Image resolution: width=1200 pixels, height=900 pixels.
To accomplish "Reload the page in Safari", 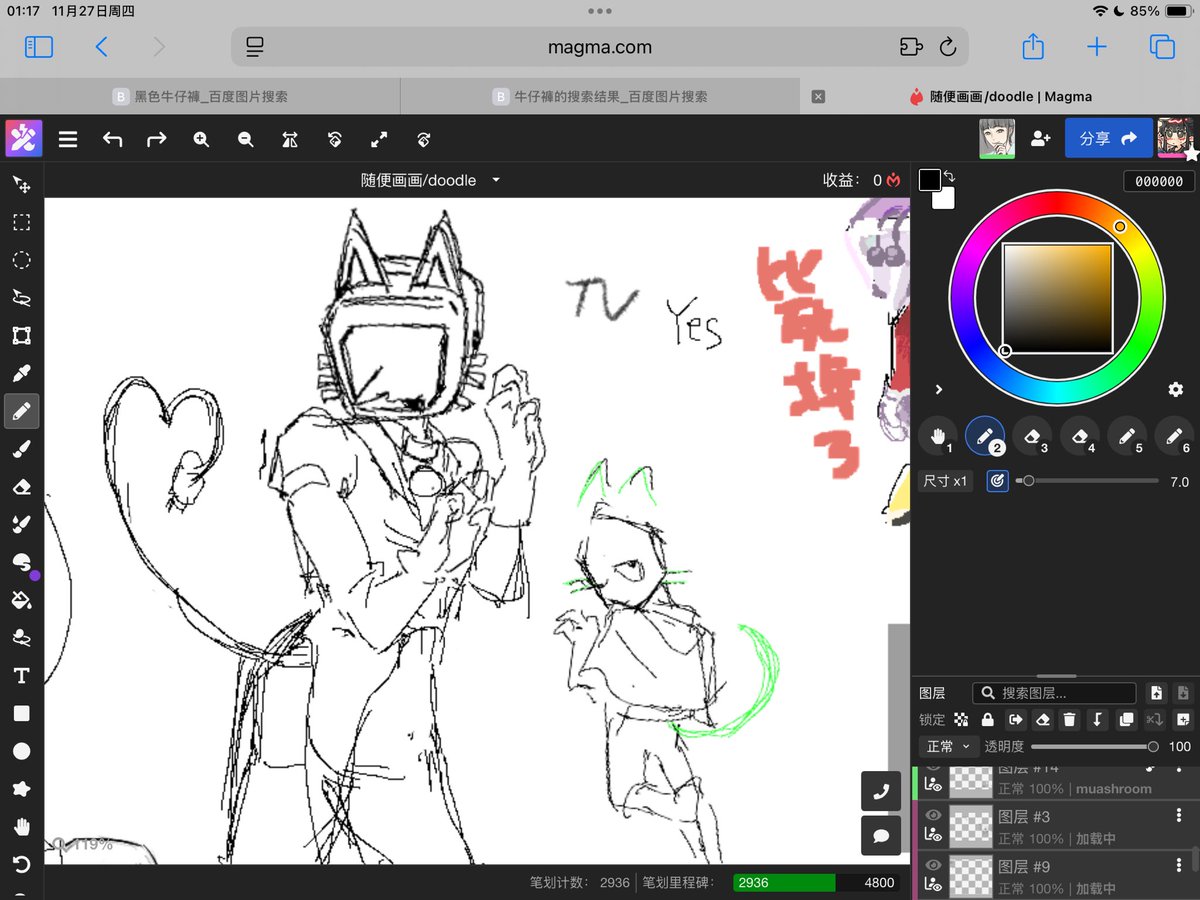I will [x=948, y=47].
